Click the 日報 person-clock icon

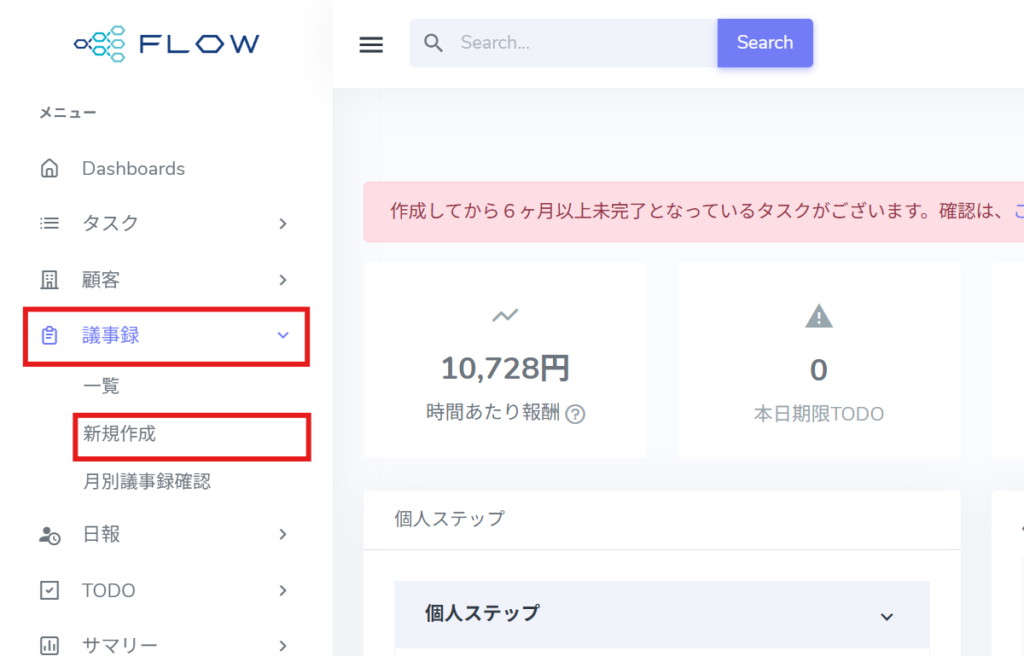coord(49,535)
